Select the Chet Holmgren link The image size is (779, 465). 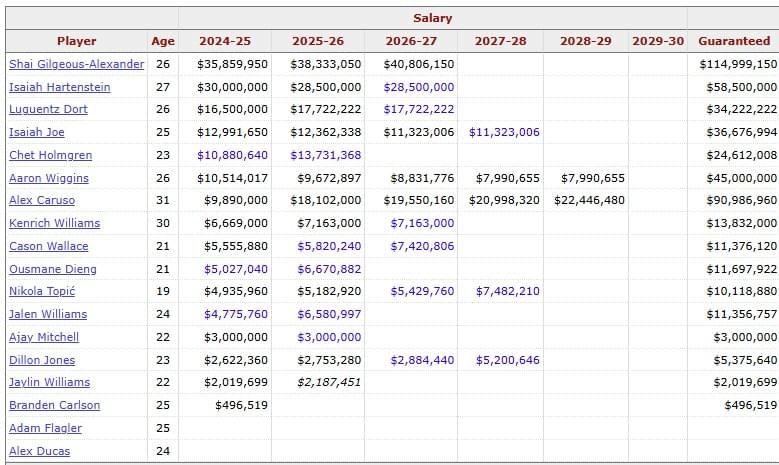(50, 155)
